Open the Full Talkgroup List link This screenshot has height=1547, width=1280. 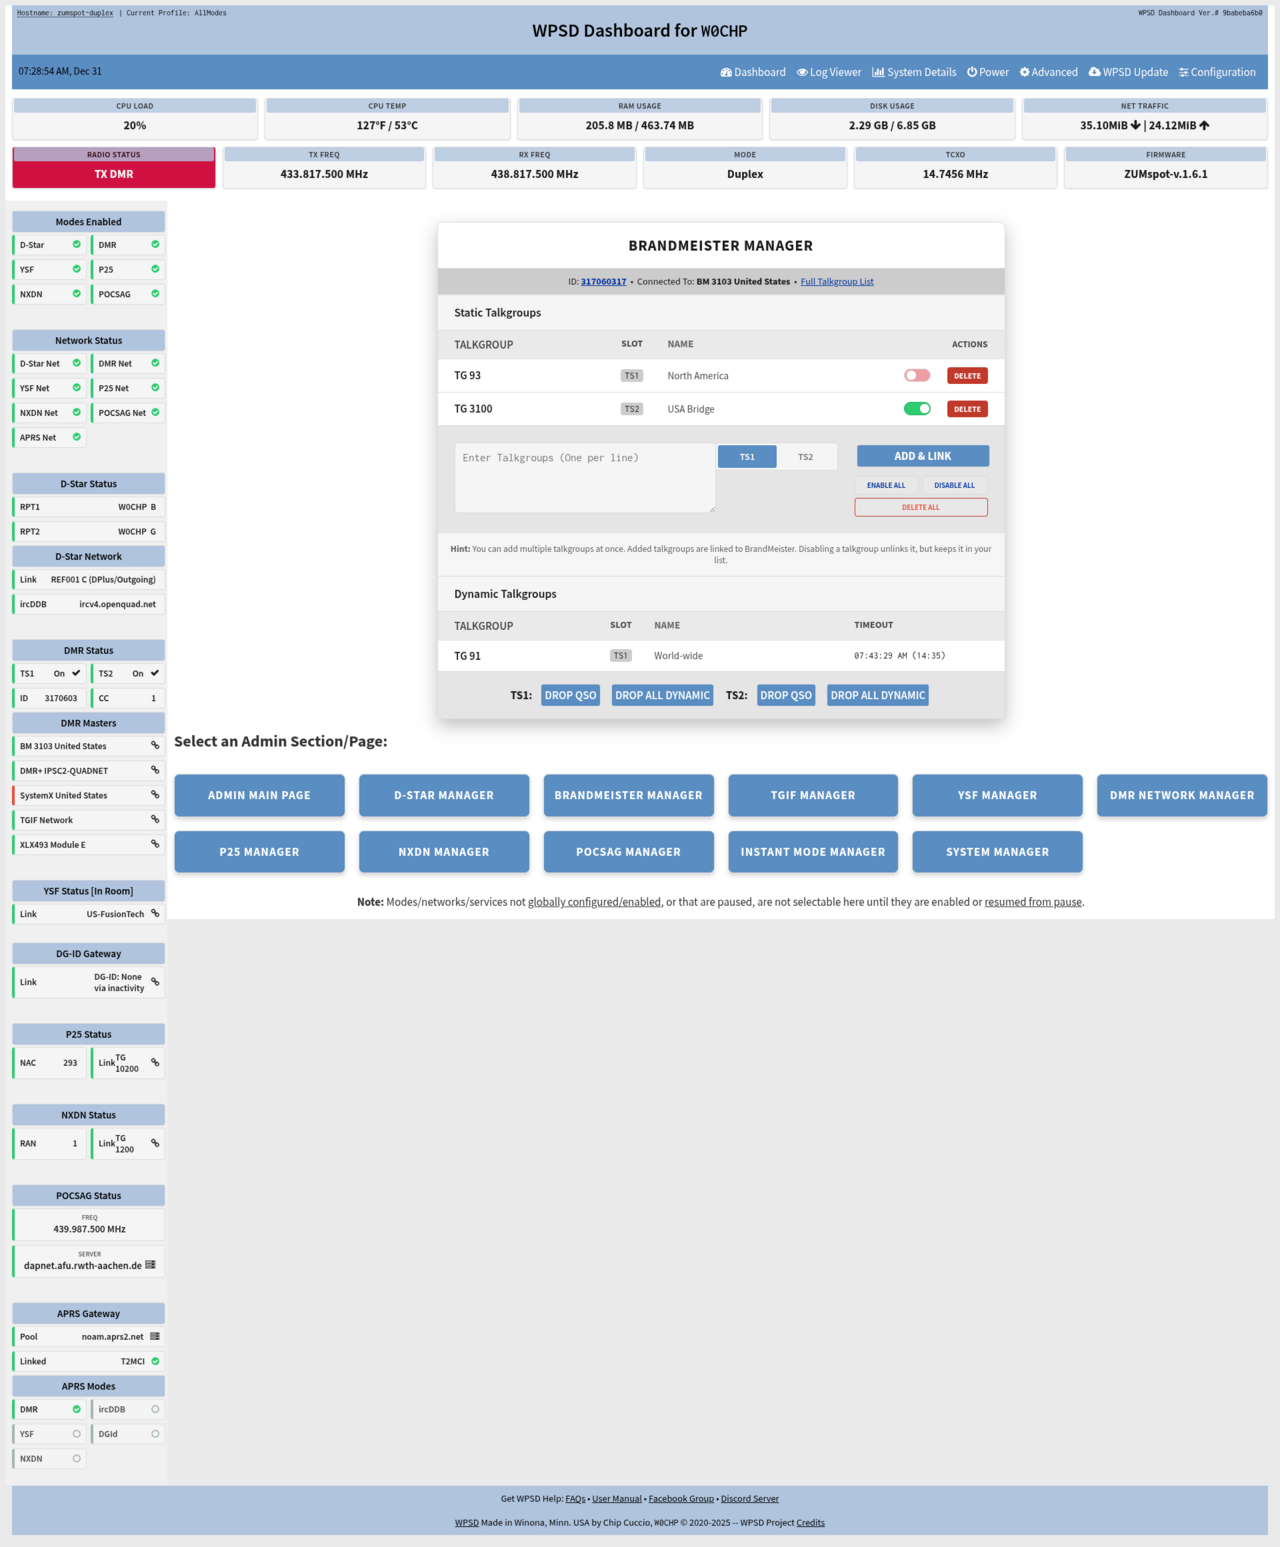(x=837, y=282)
